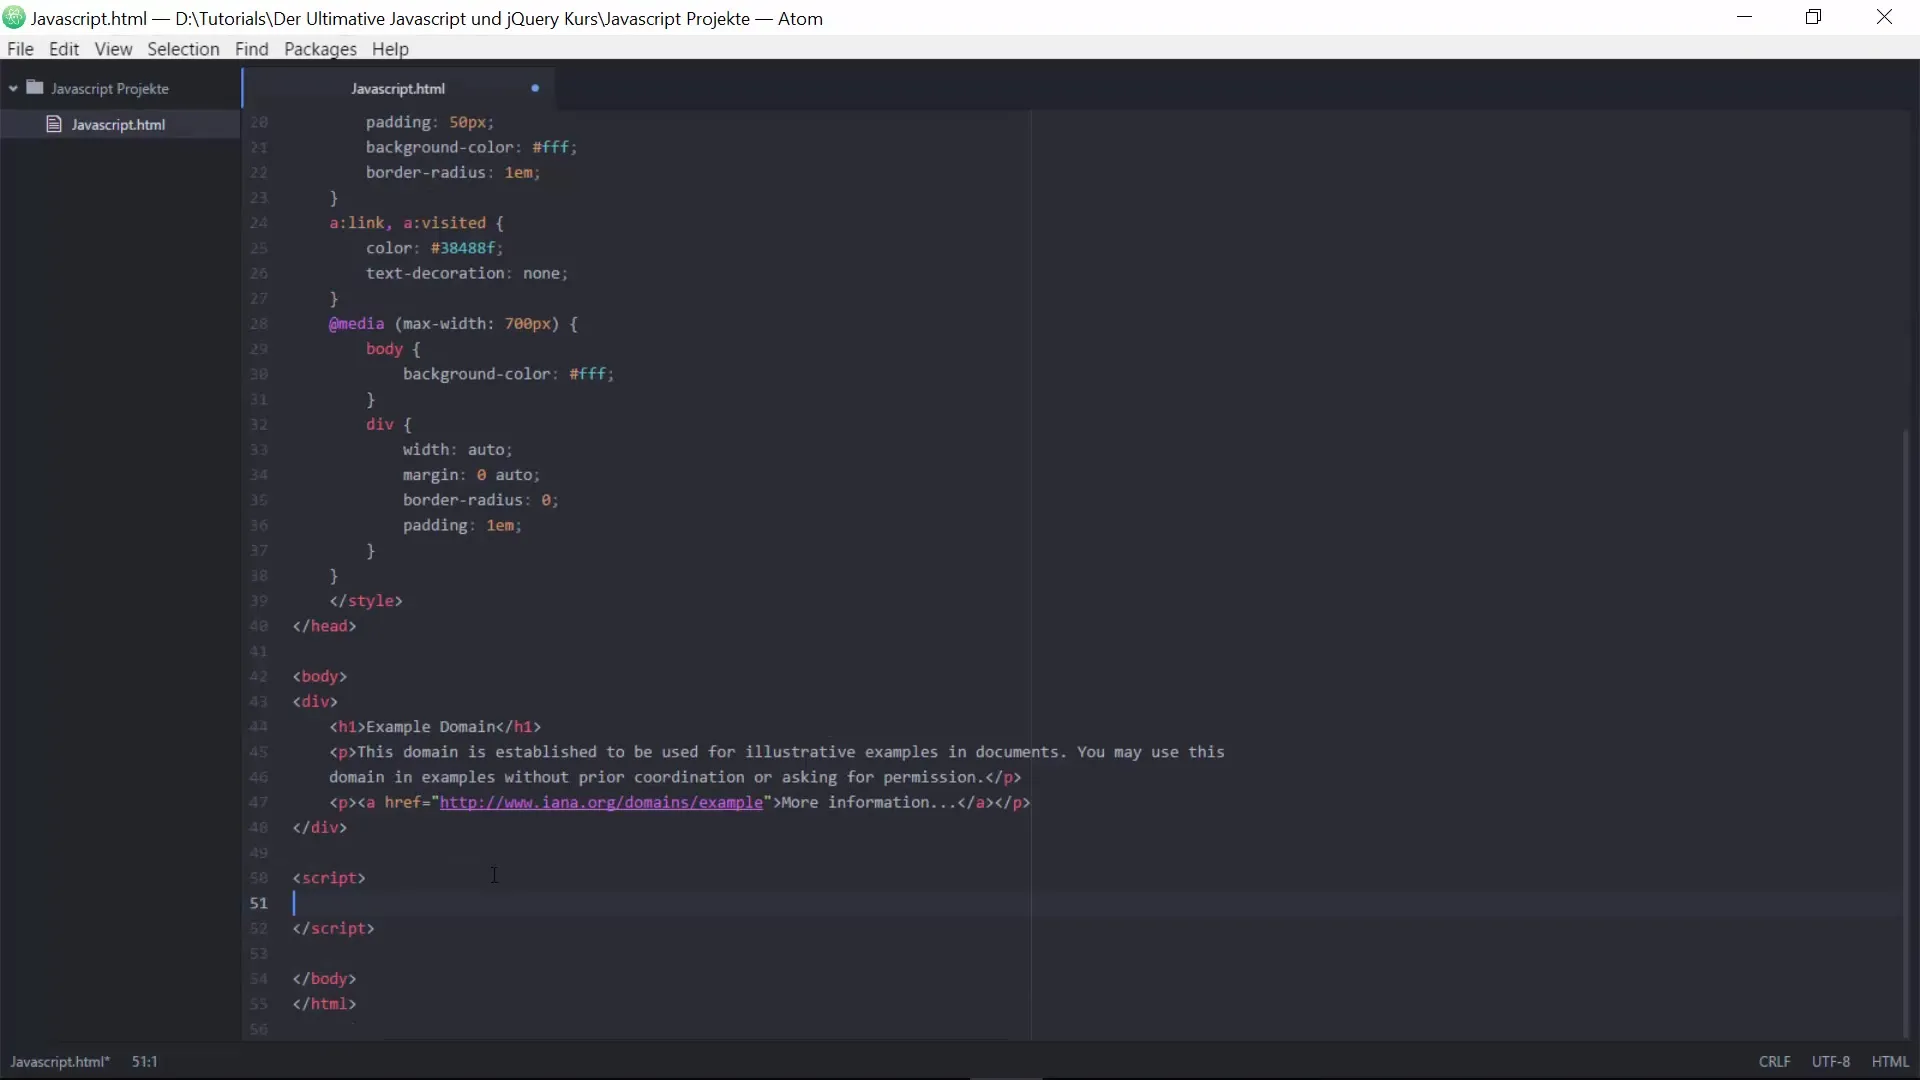Screen dimensions: 1920x1080
Task: Click the 51:1 cursor position indicator
Action: [x=145, y=1062]
